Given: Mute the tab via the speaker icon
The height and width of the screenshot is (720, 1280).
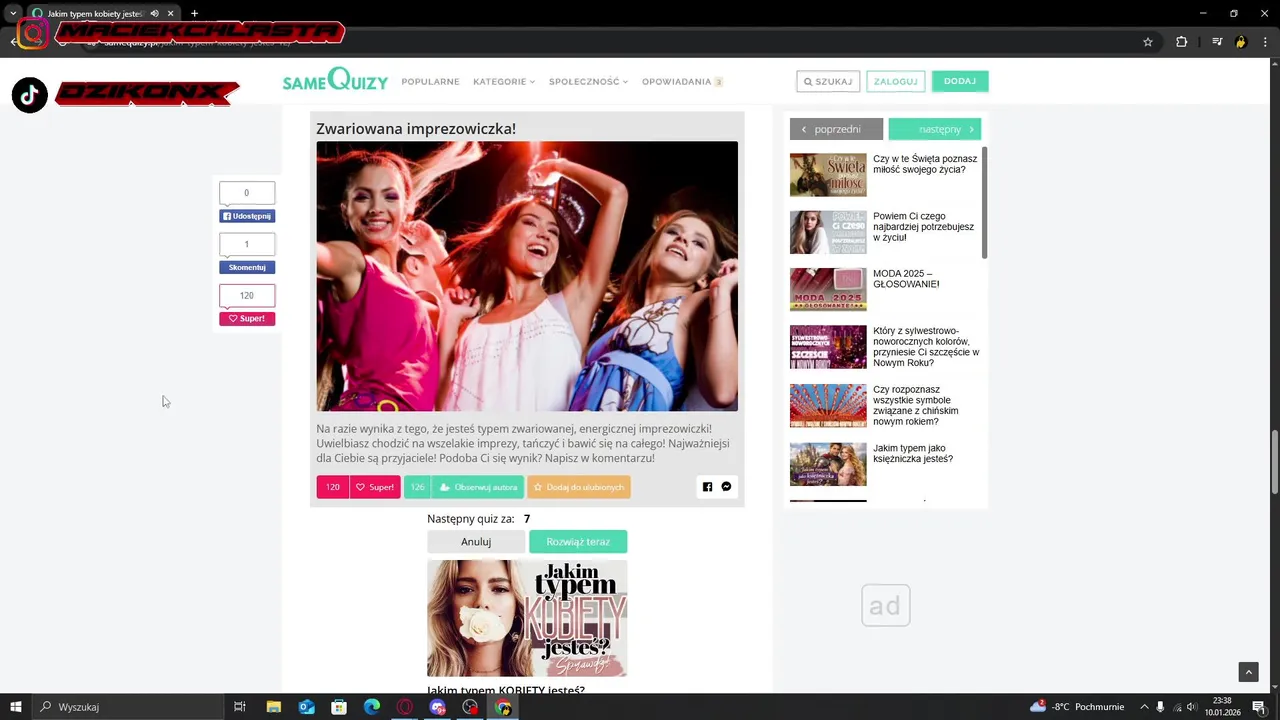Looking at the screenshot, I should pyautogui.click(x=154, y=14).
